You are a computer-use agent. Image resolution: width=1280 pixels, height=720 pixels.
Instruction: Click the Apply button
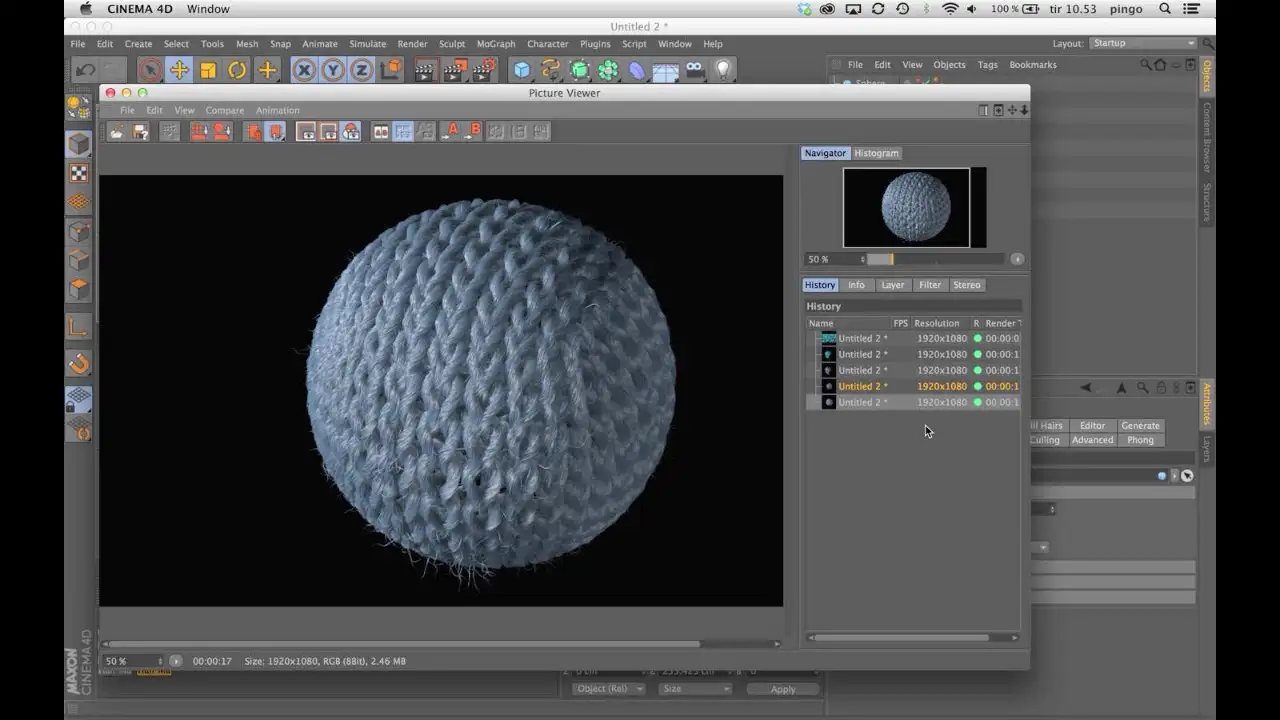(x=783, y=689)
